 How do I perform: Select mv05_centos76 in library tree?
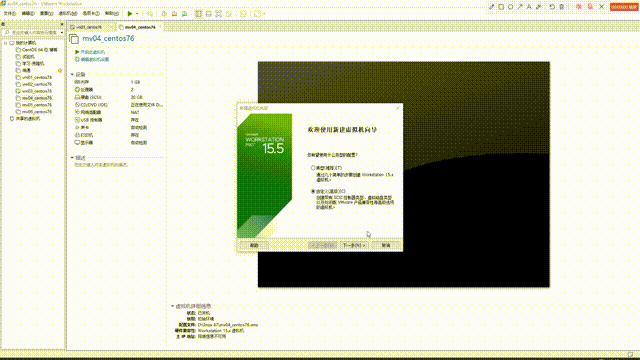pyautogui.click(x=34, y=105)
